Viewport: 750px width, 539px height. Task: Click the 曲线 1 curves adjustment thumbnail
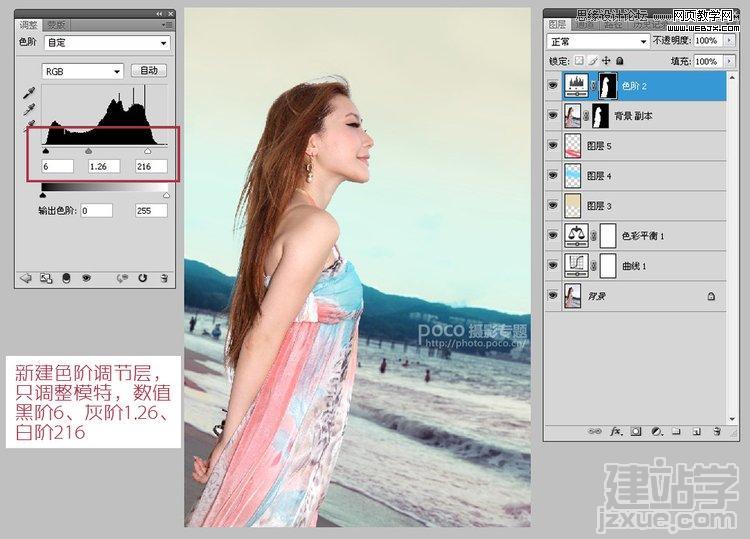(576, 266)
